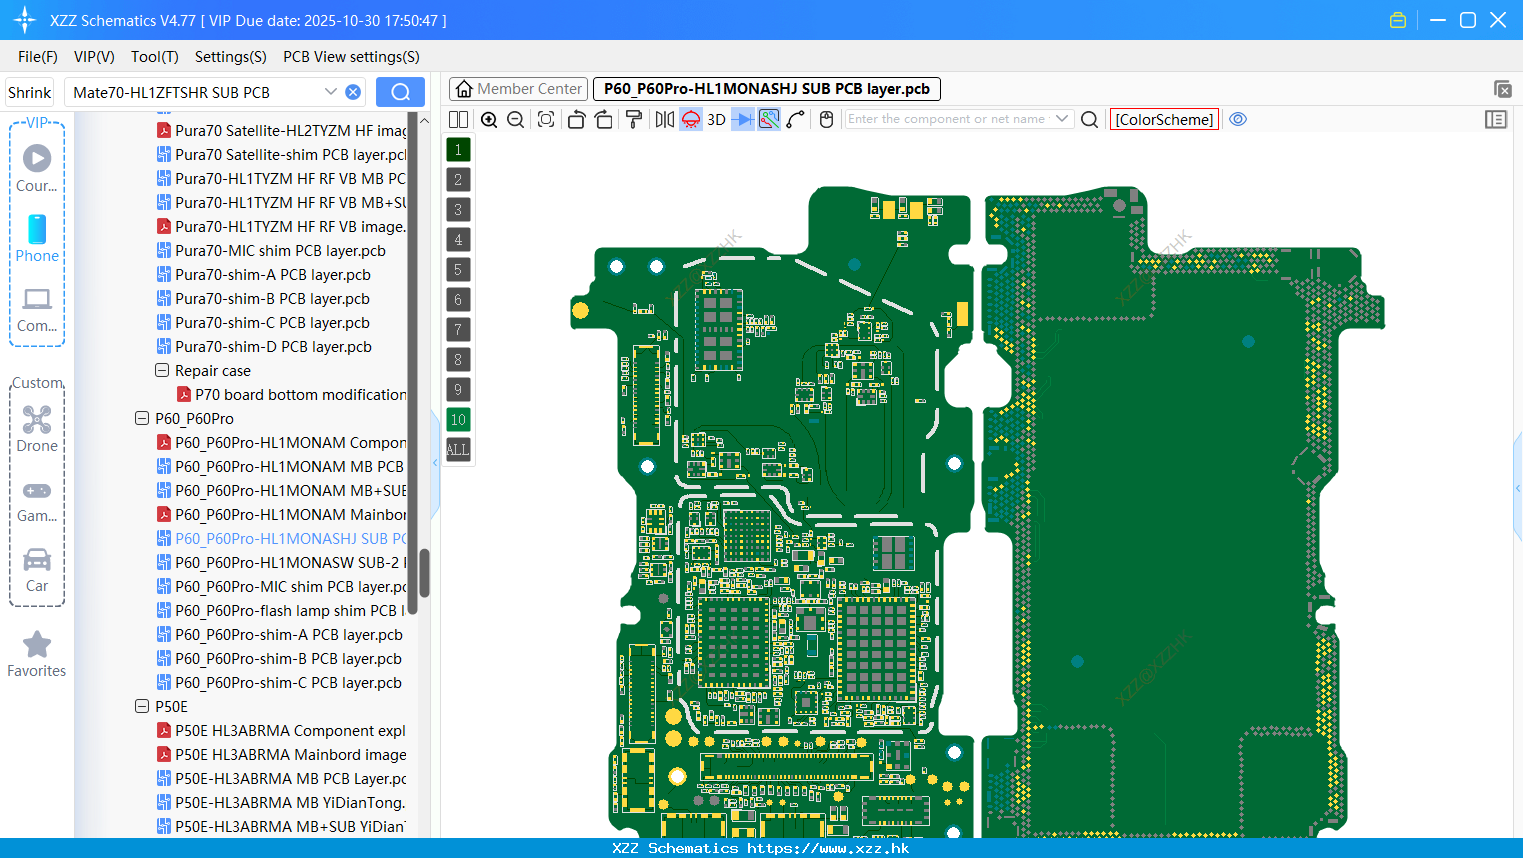
Task: Rotate the board clockwise
Action: (x=604, y=119)
